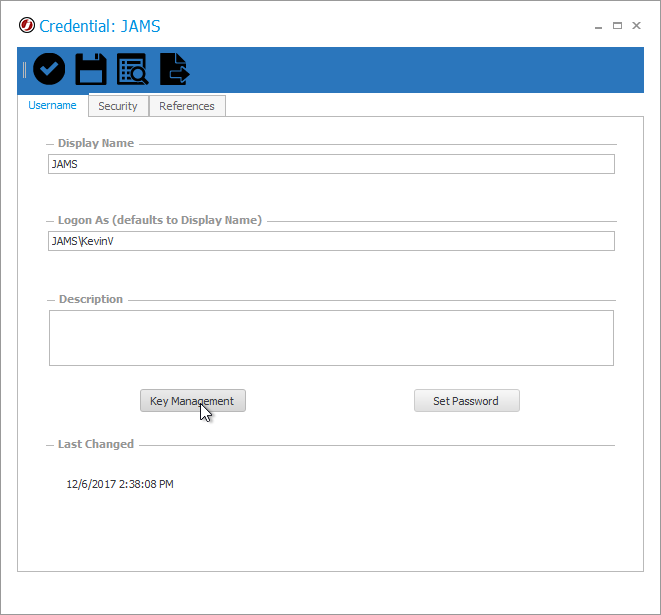Click the Display Name input field
This screenshot has width=661, height=615.
[331, 164]
